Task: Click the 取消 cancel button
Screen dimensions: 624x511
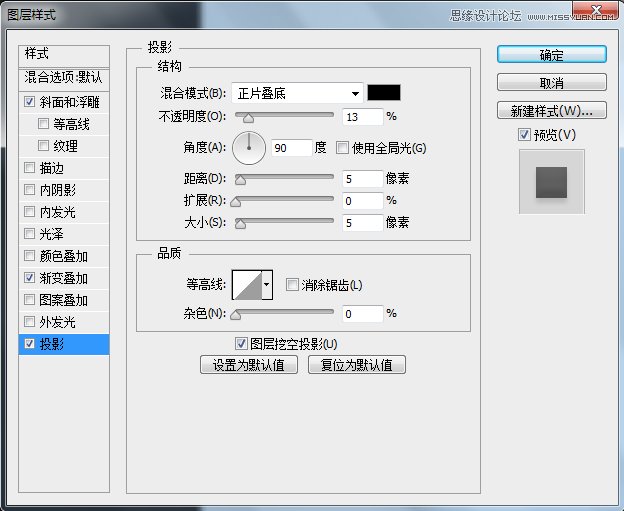Action: tap(552, 83)
